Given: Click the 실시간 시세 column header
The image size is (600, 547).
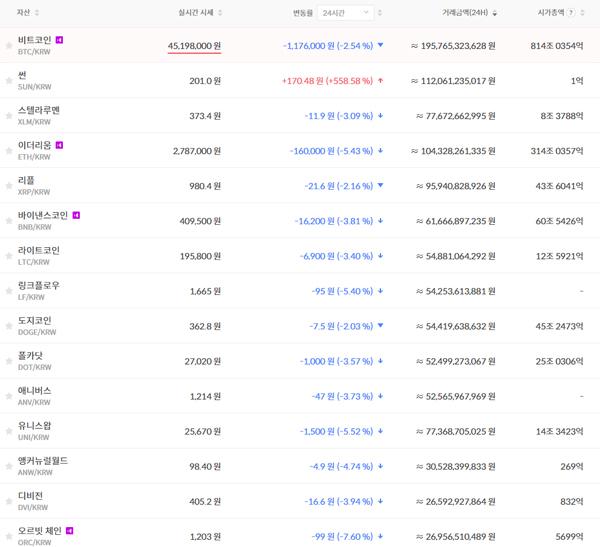Looking at the screenshot, I should (x=196, y=13).
